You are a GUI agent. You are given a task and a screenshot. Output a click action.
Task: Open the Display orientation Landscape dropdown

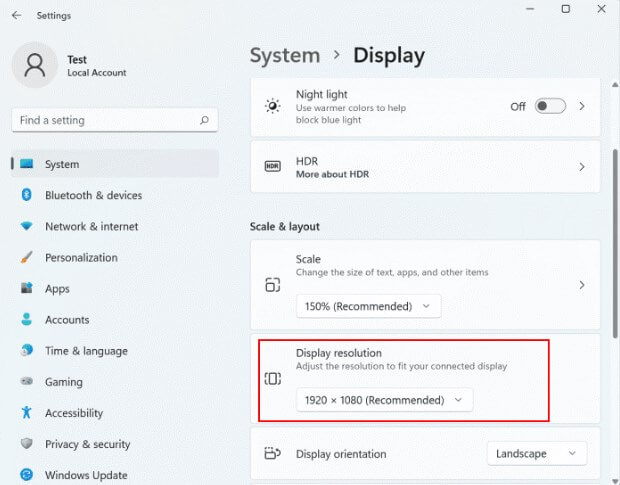537,454
